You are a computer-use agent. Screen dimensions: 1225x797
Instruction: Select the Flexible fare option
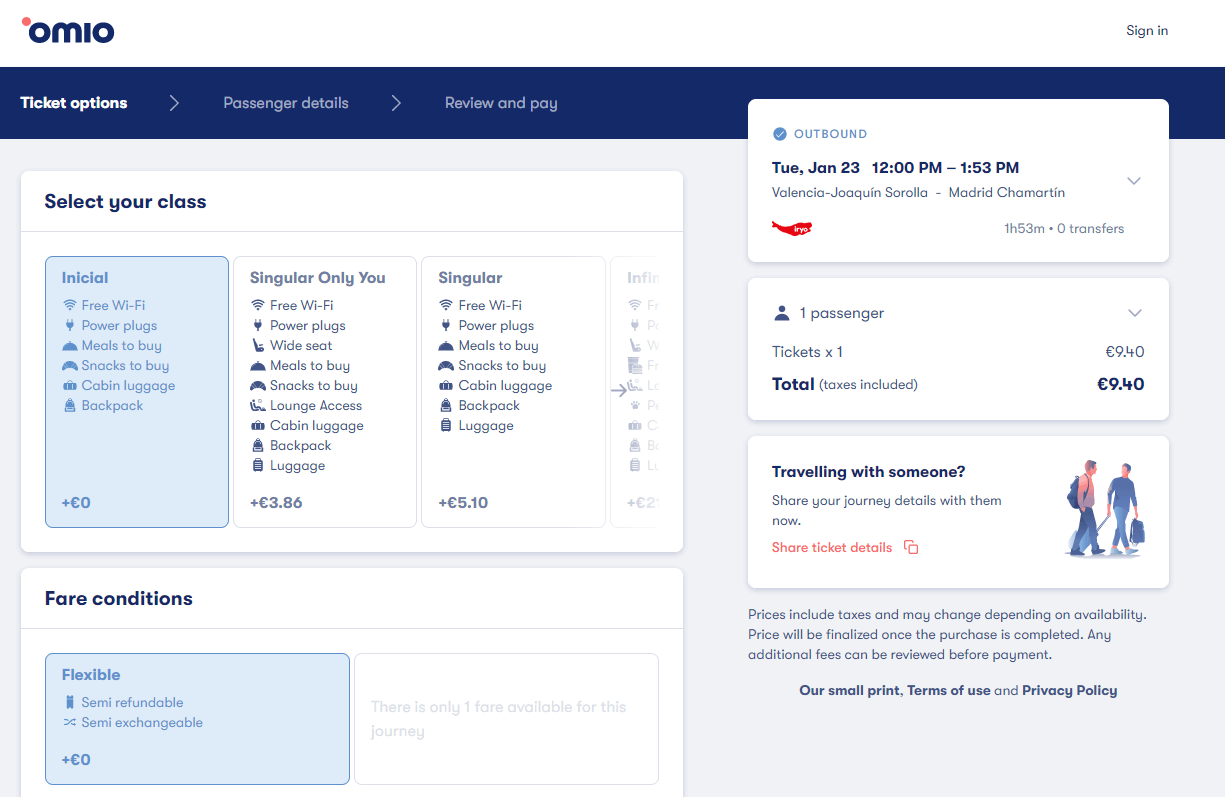(x=197, y=718)
